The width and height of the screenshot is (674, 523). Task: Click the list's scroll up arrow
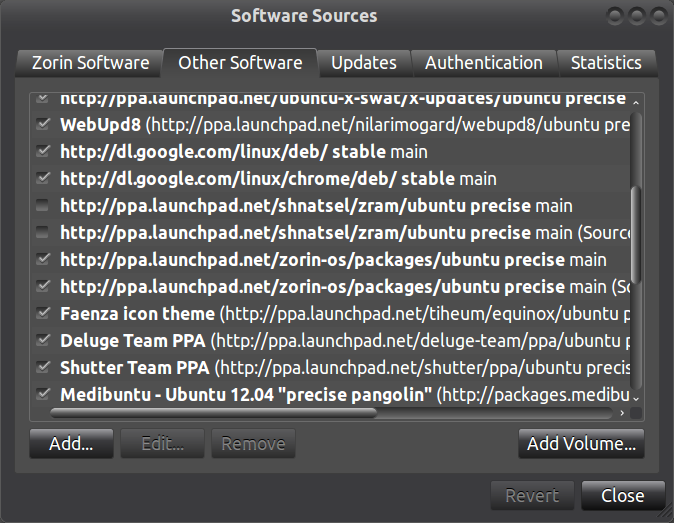636,102
